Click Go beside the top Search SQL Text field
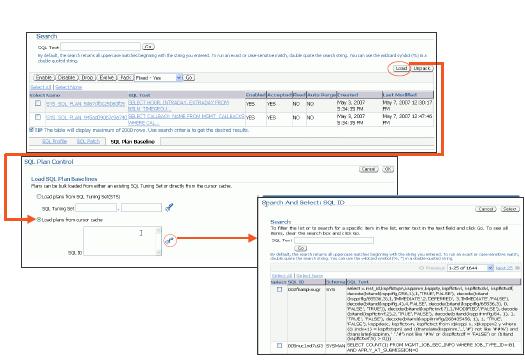 [x=148, y=47]
